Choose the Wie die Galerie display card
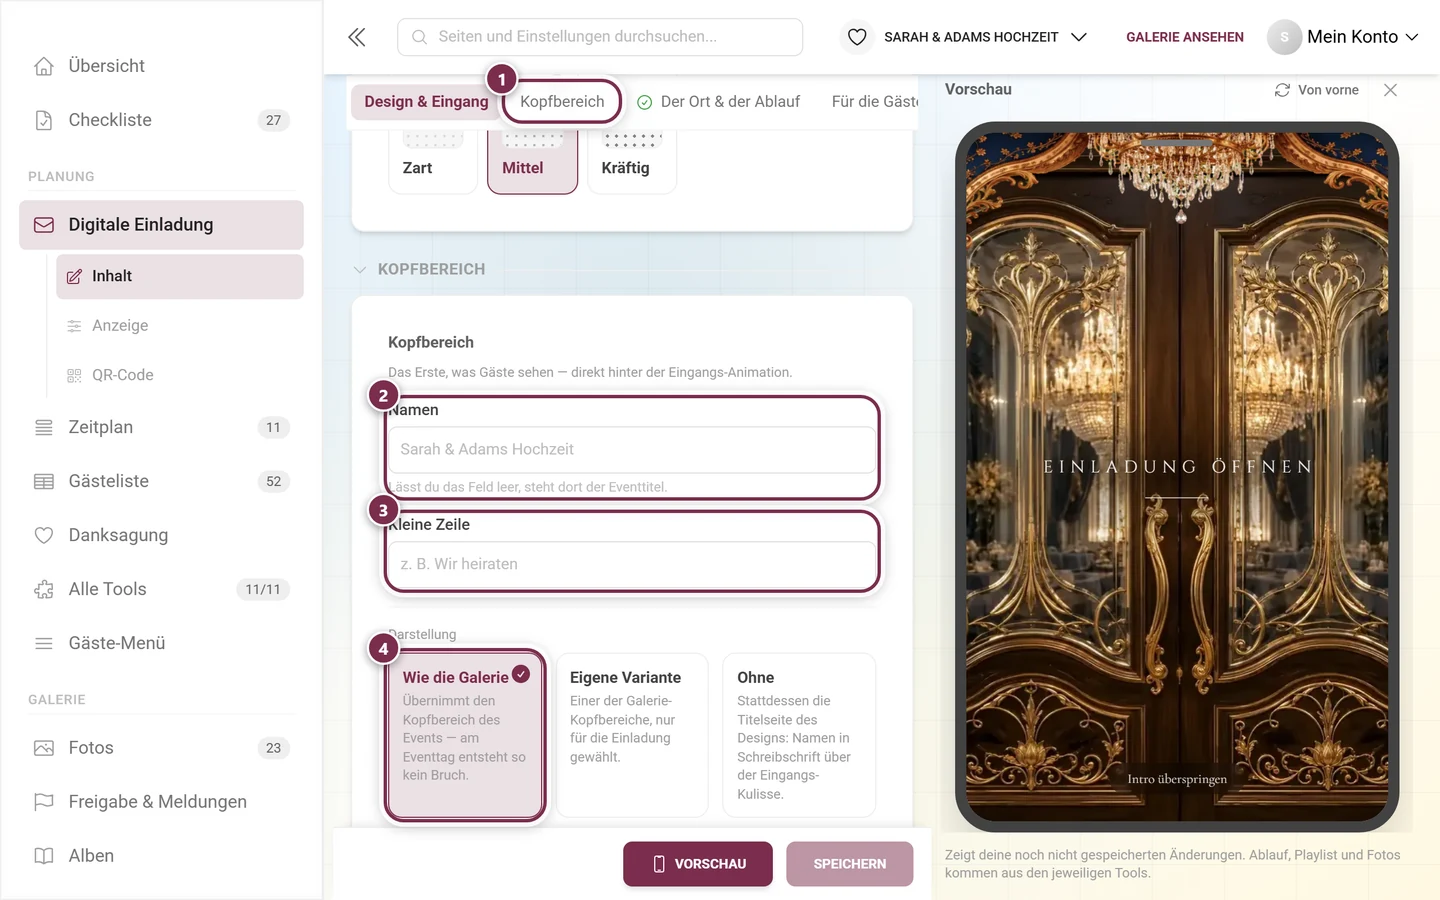1440x900 pixels. (x=466, y=735)
